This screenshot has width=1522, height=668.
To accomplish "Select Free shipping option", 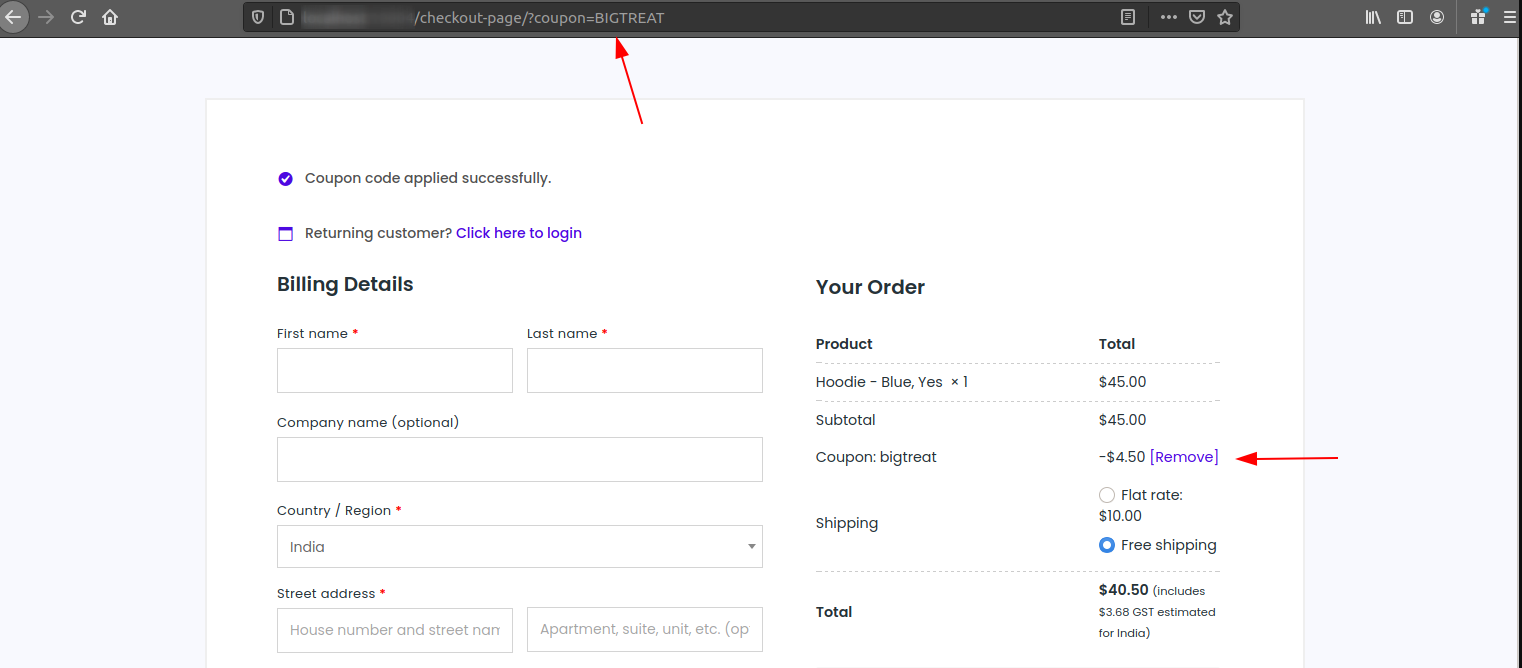I will pos(1107,545).
